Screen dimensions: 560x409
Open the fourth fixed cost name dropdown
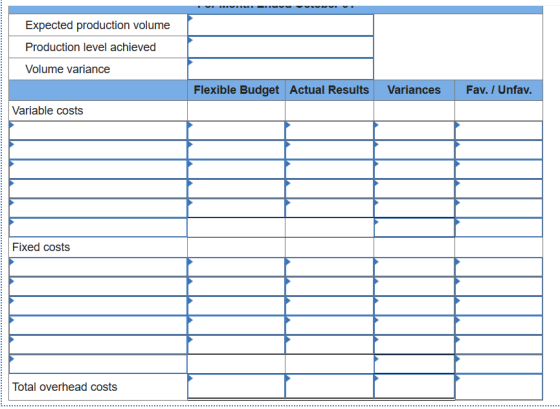[98, 325]
